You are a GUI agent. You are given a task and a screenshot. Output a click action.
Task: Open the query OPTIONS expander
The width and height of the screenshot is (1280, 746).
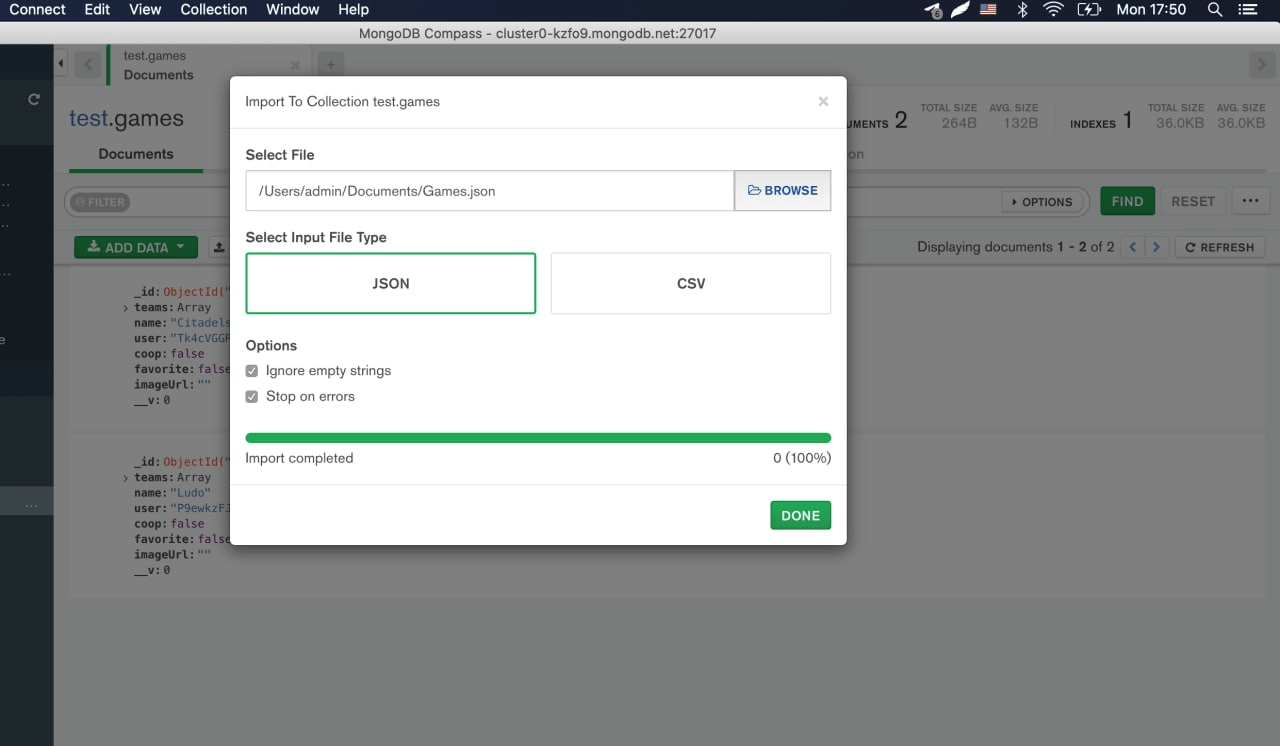(x=1043, y=202)
